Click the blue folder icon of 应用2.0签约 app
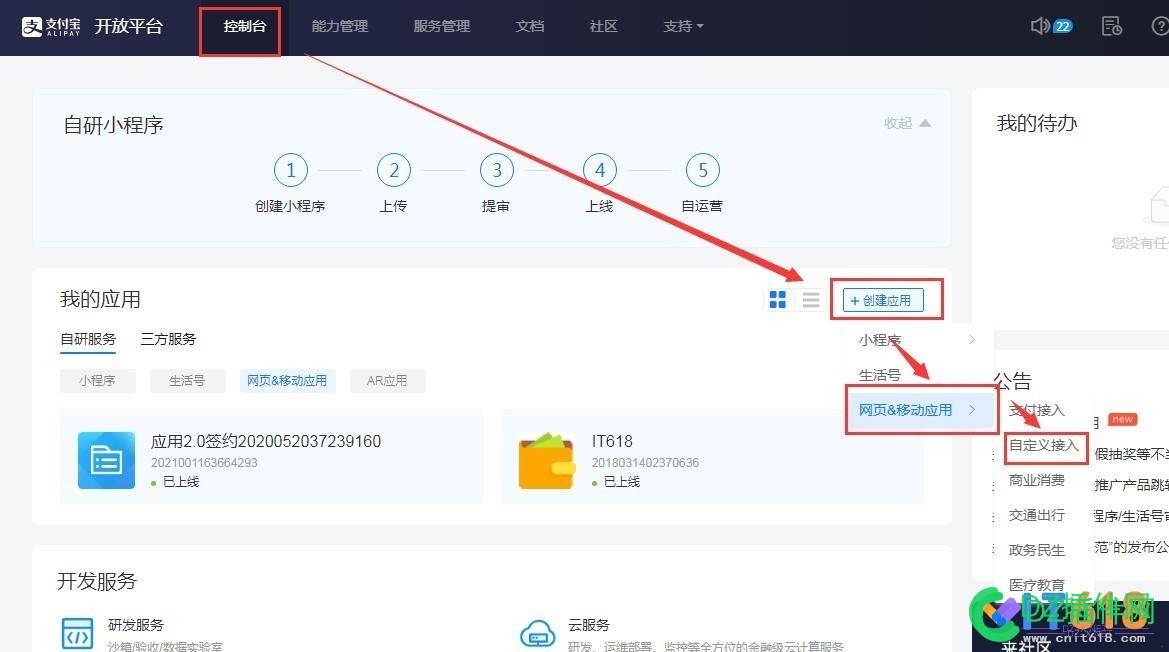This screenshot has height=652, width=1169. (105, 460)
